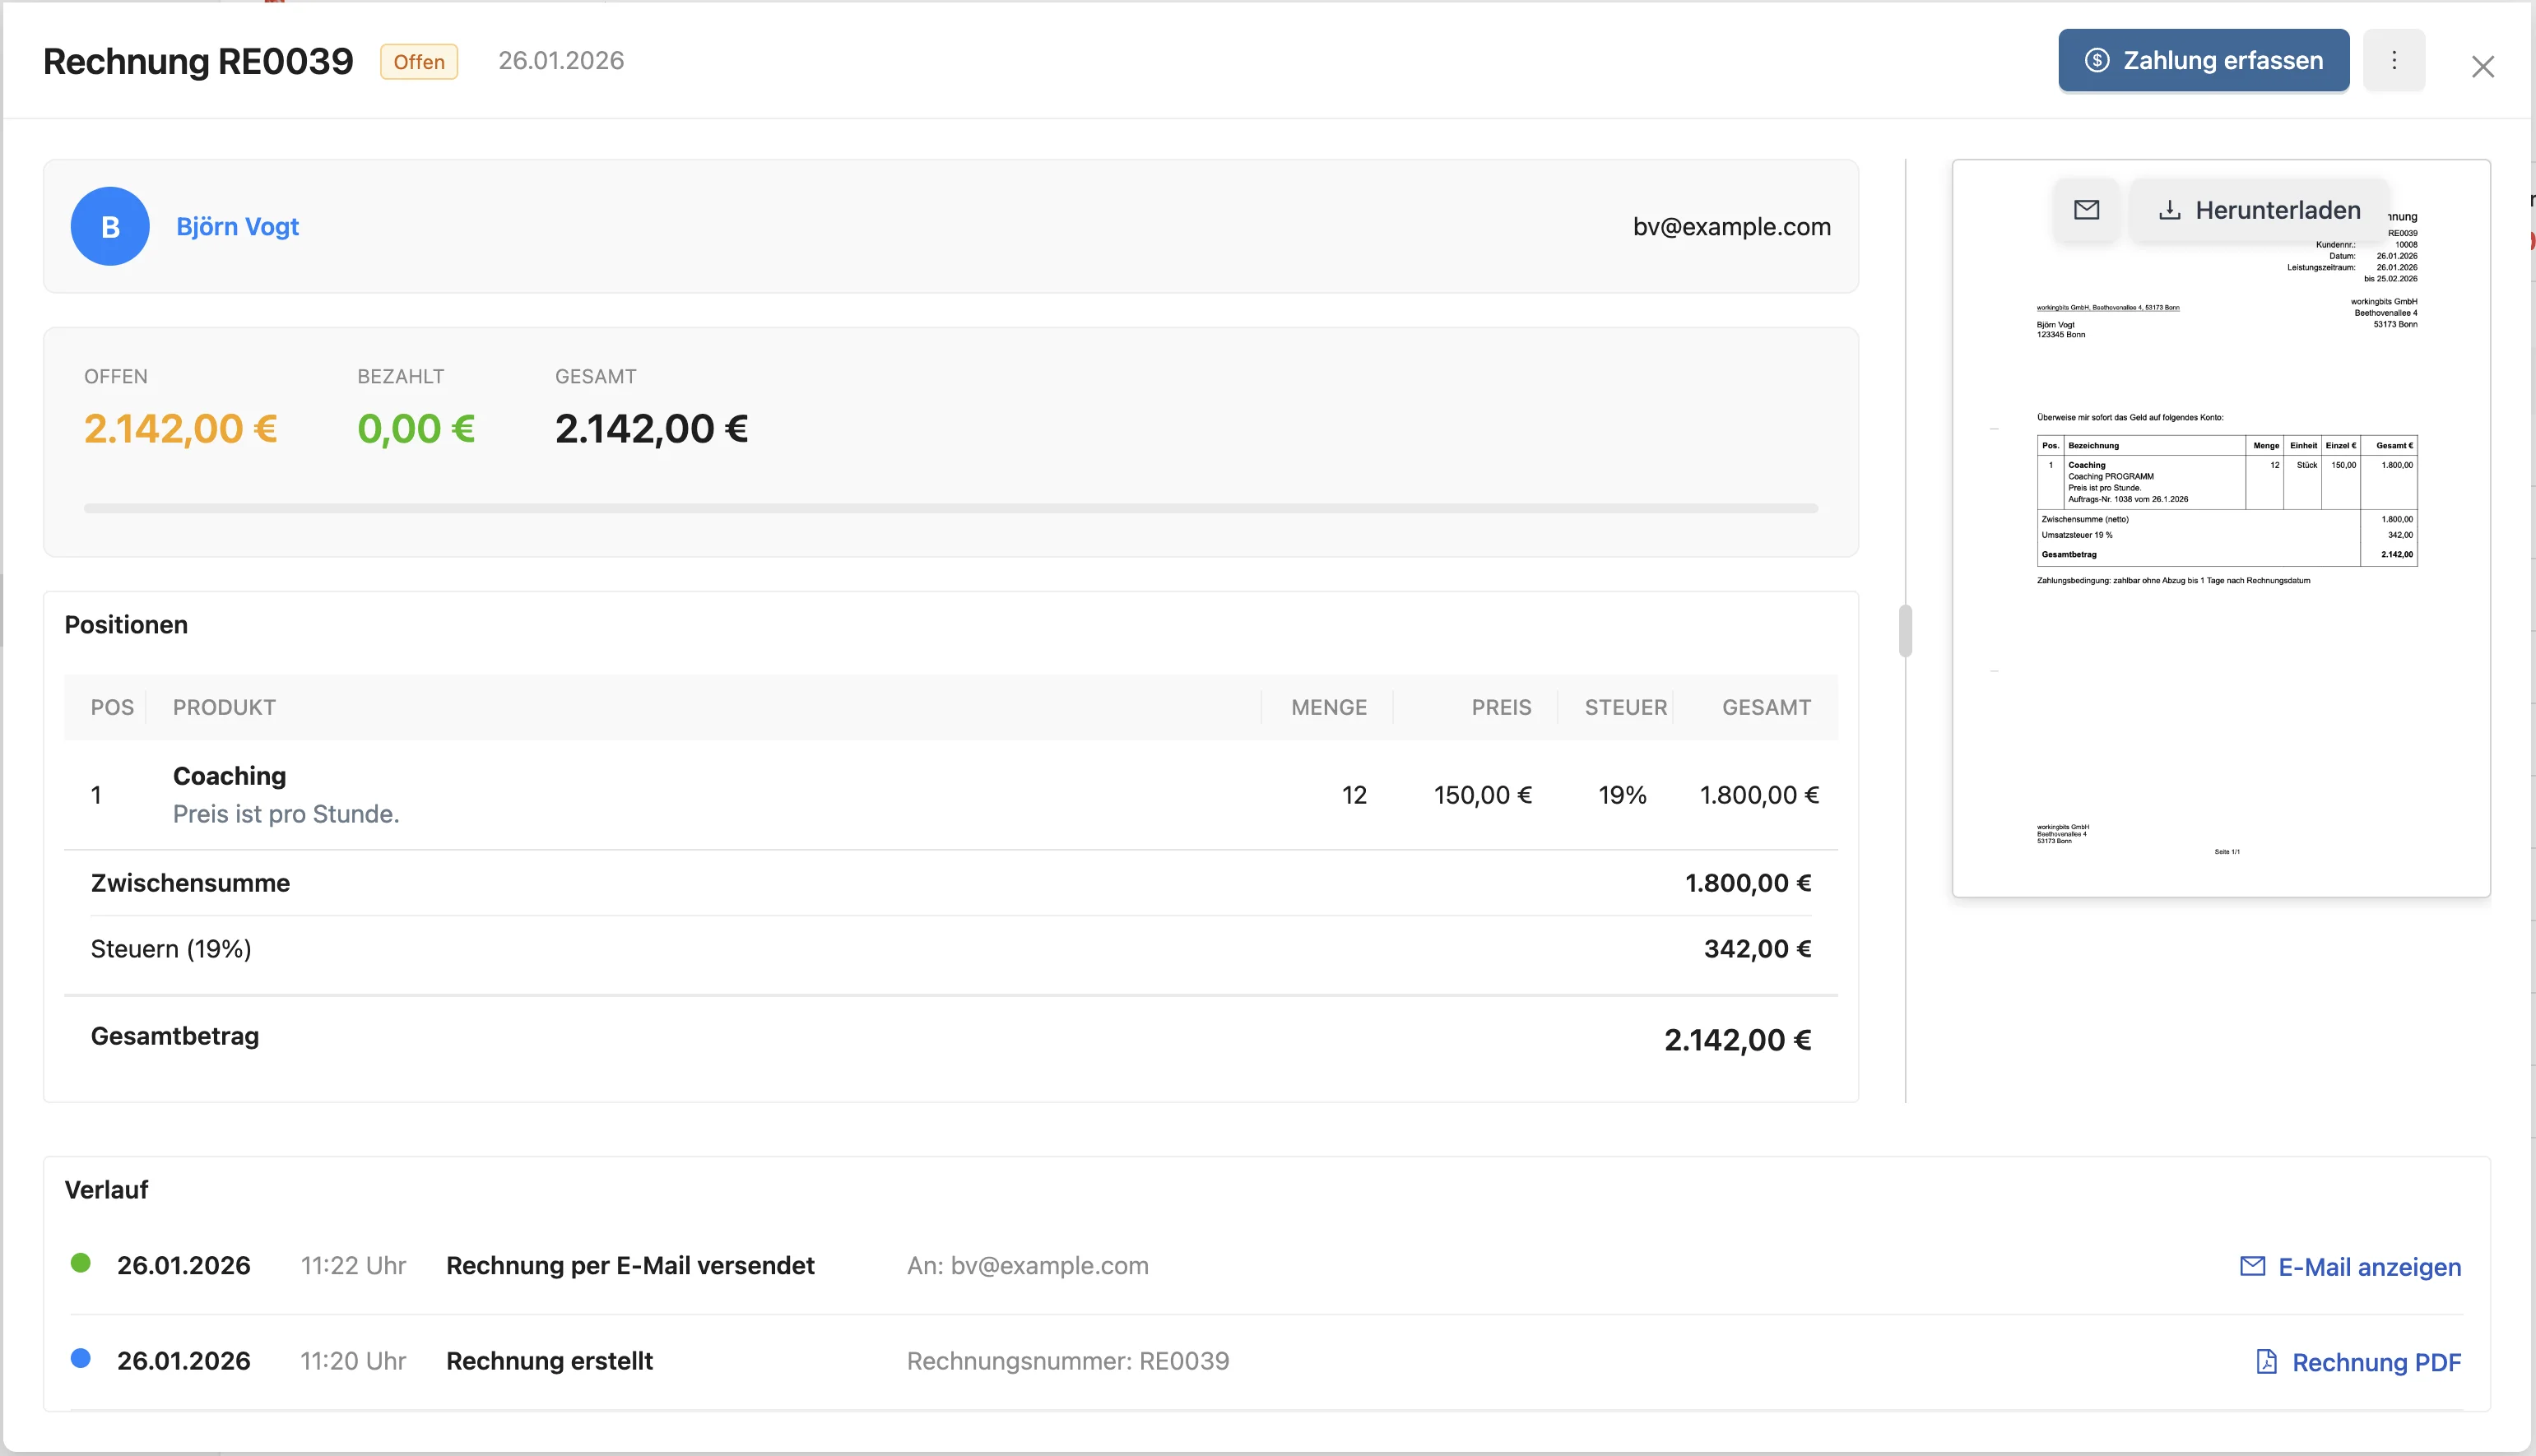This screenshot has height=1456, width=2536.
Task: Click the dollar coin icon in Zahlung erfassen
Action: 2097,61
